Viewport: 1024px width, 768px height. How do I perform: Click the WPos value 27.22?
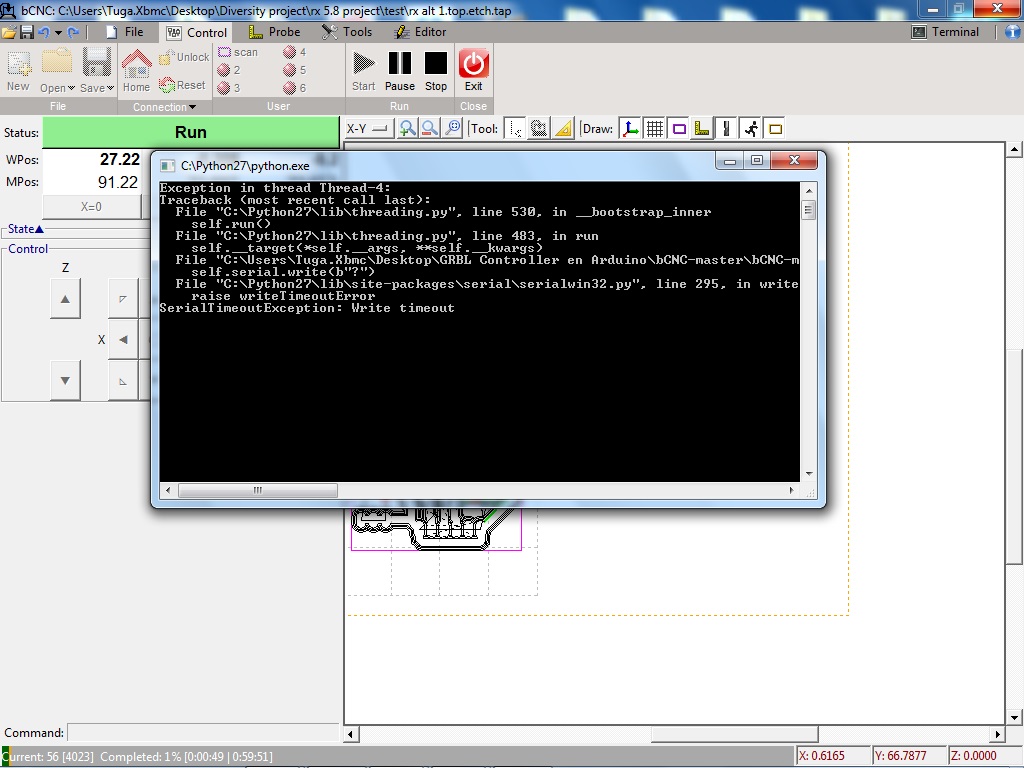click(x=120, y=159)
